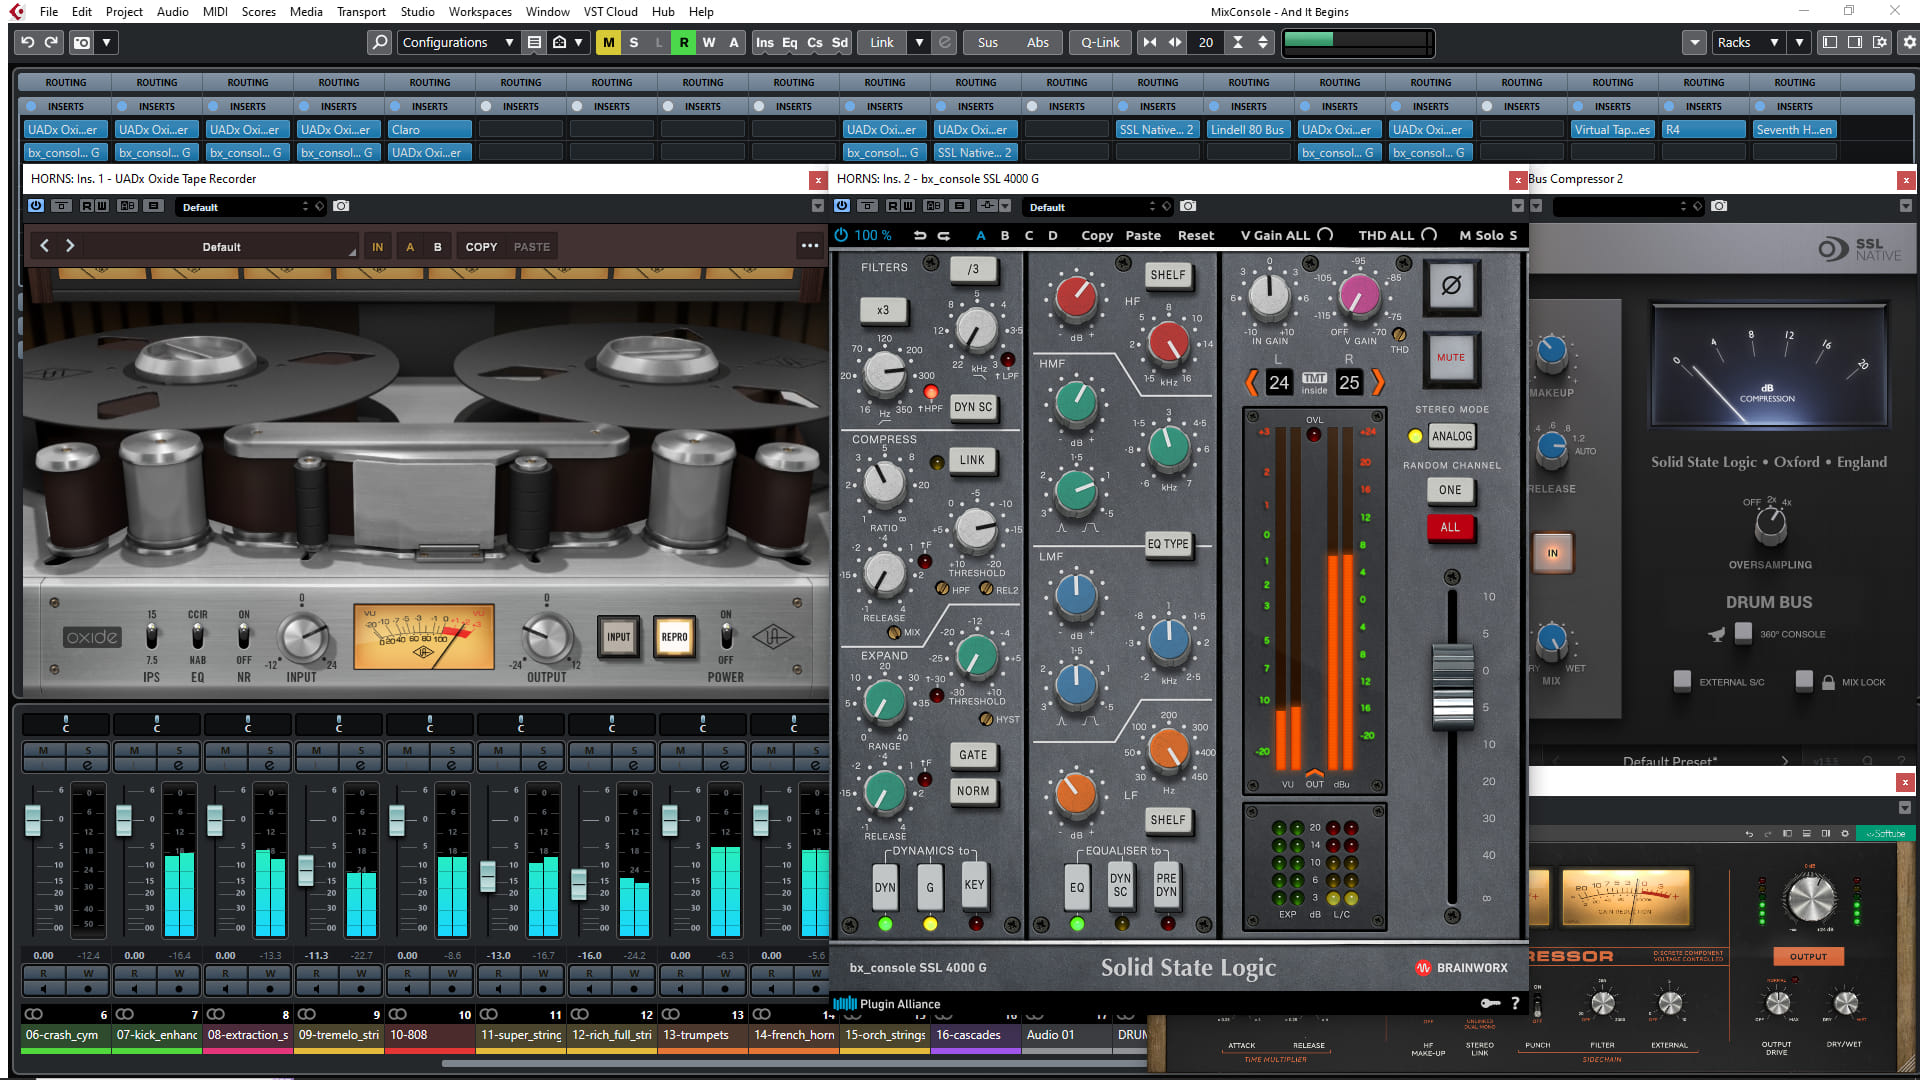Open the Studio menu
The height and width of the screenshot is (1080, 1920).
417,12
